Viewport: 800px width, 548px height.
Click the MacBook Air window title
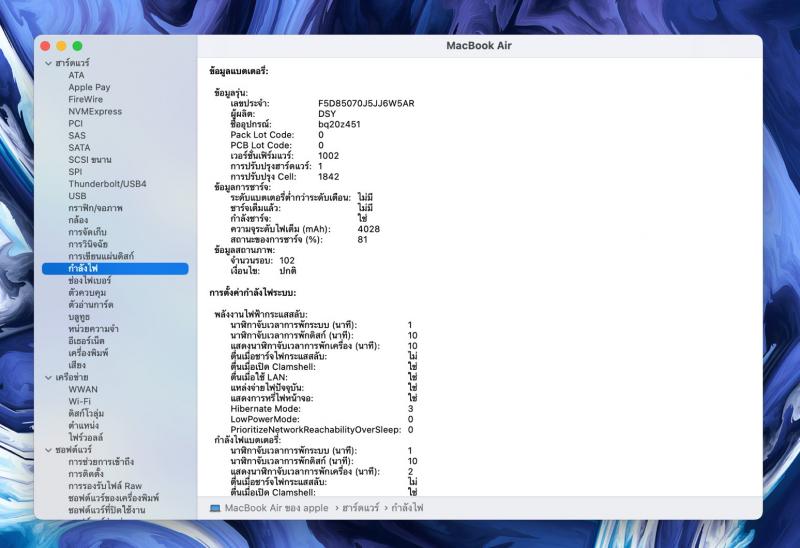(x=479, y=45)
